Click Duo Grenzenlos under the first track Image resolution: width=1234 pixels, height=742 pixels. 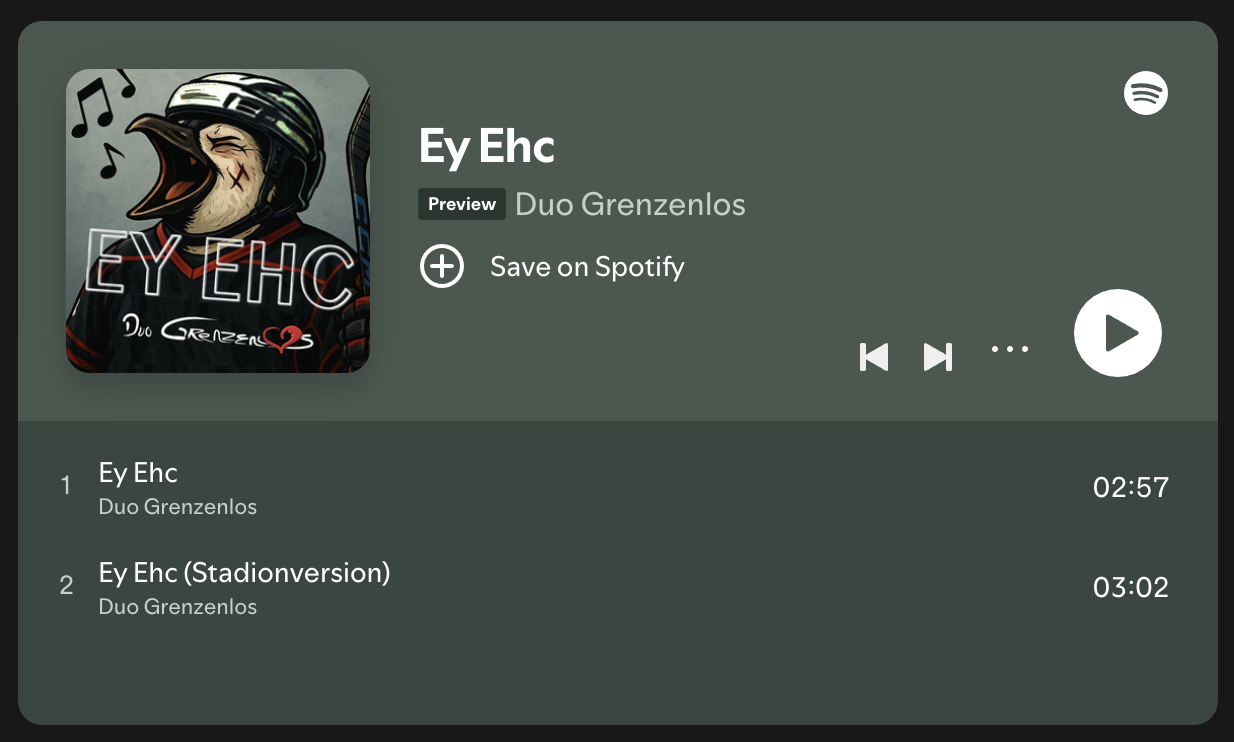click(x=178, y=507)
